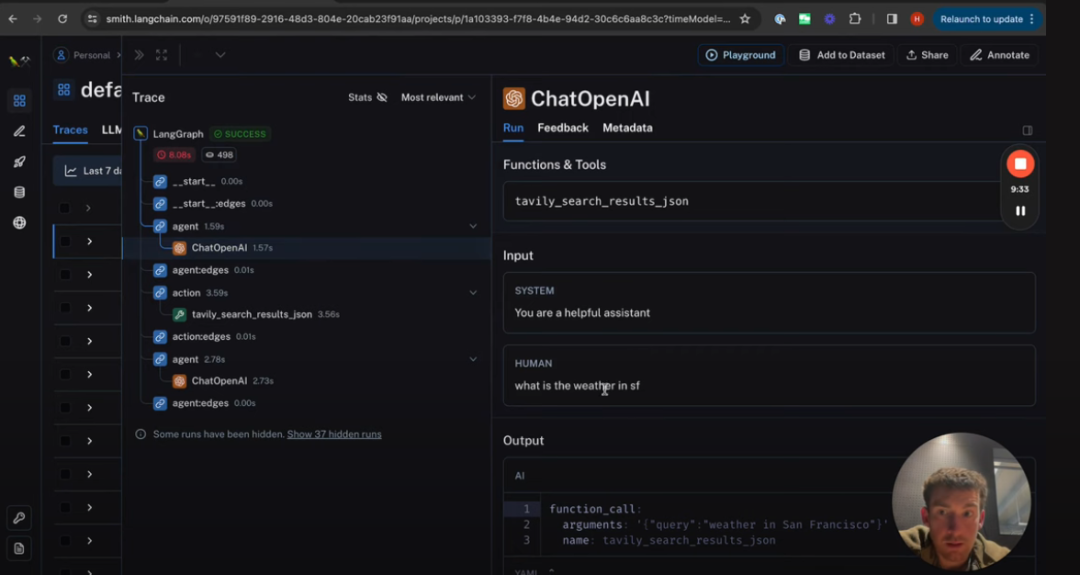Click the Add to Dataset button
Viewport: 1080px width, 575px height.
841,55
